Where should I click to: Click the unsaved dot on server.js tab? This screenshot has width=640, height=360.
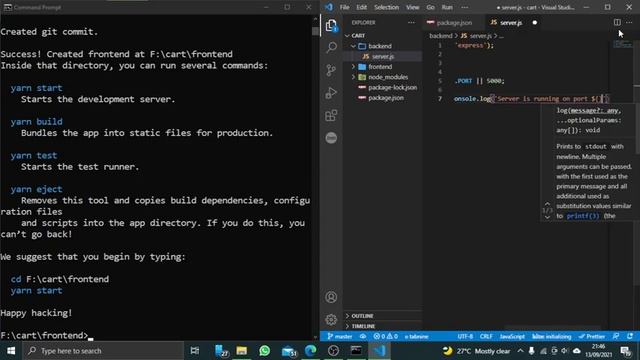[x=535, y=22]
